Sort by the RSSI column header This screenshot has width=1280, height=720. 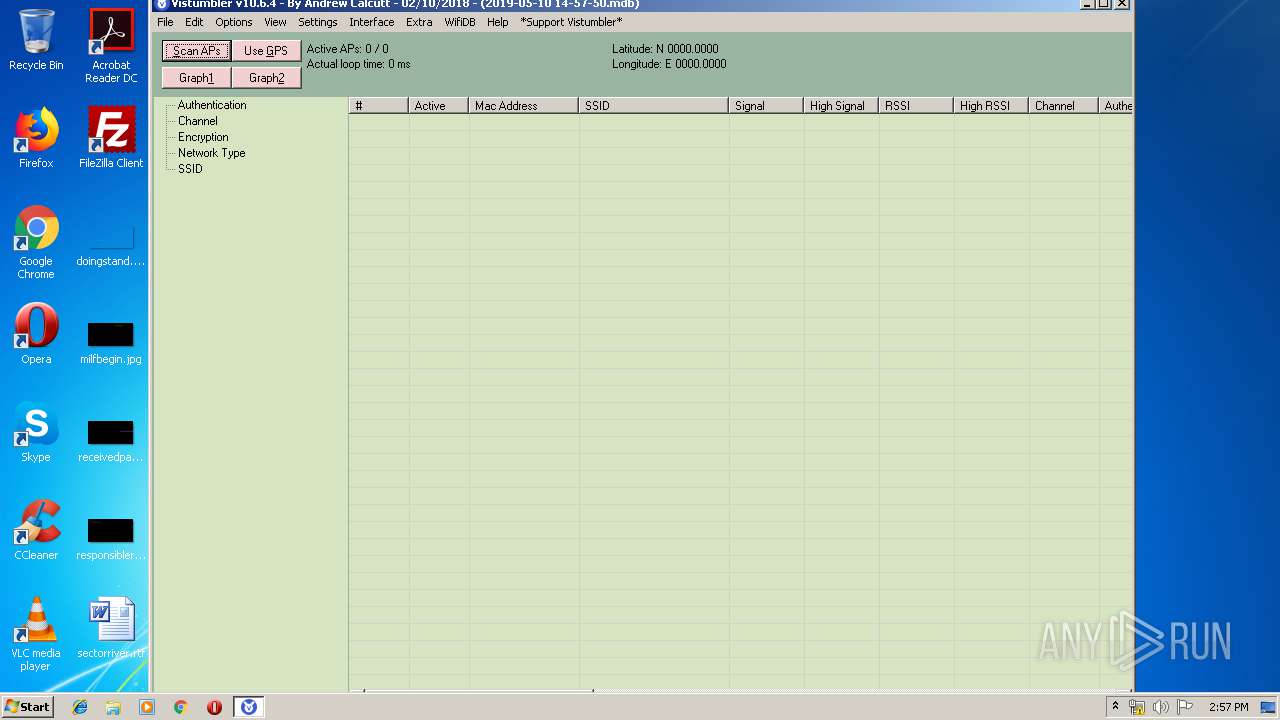point(916,106)
